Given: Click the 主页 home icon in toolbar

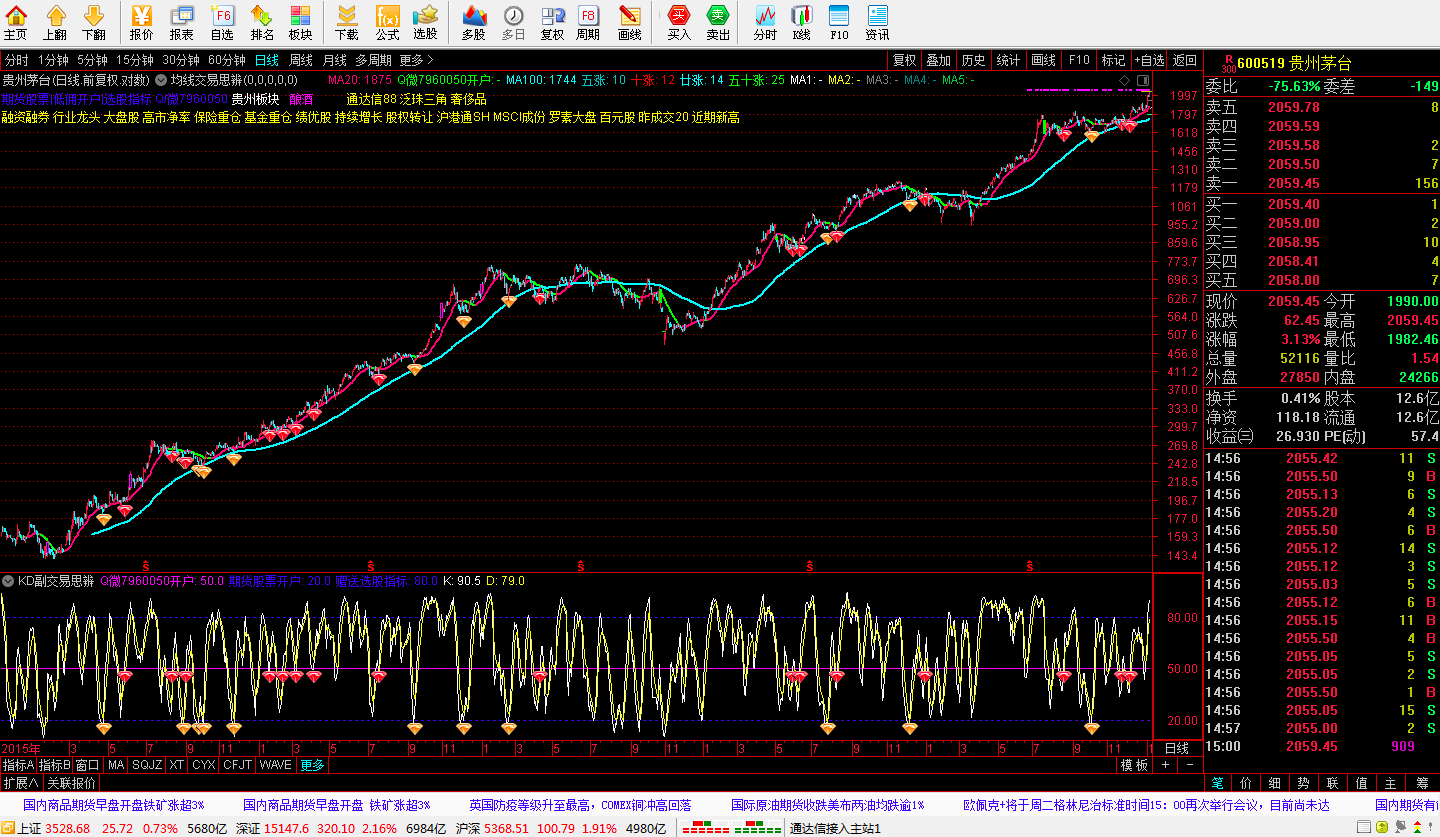Looking at the screenshot, I should coord(16,22).
